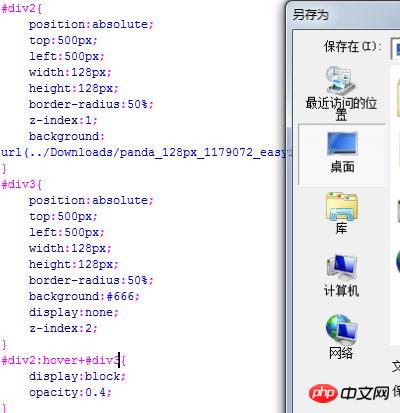Open Recent Places in the Save As sidebar
The height and width of the screenshot is (413, 400).
coord(341,93)
